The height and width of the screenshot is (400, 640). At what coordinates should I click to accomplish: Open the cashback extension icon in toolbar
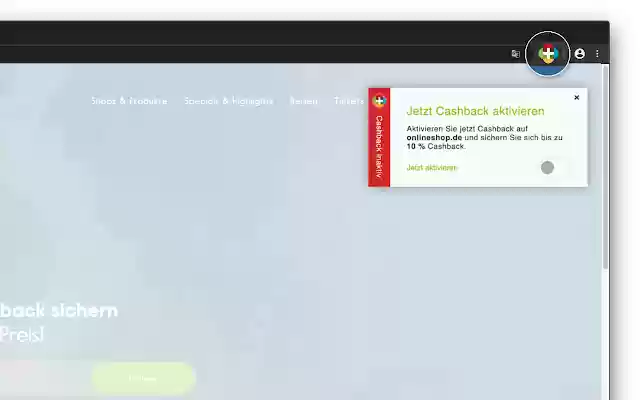click(x=547, y=53)
